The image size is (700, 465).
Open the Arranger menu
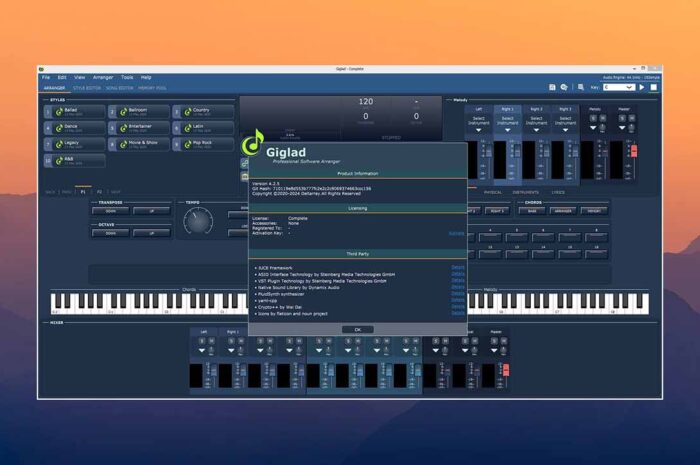pos(103,77)
